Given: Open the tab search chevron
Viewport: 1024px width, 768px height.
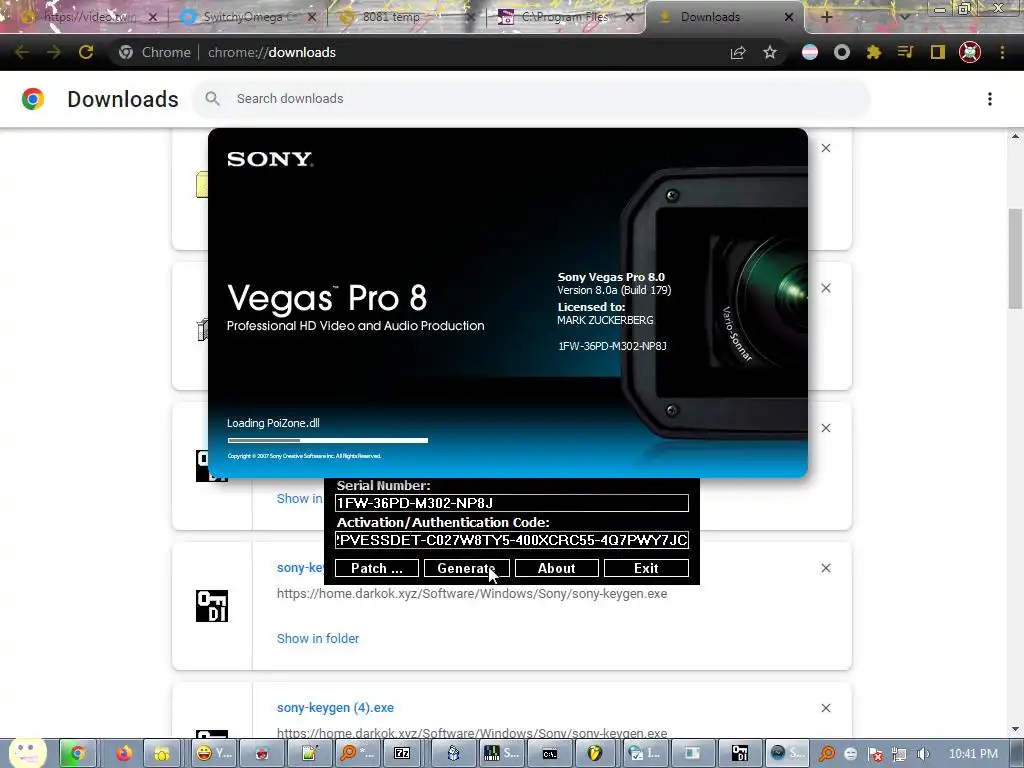Looking at the screenshot, I should tap(905, 16).
